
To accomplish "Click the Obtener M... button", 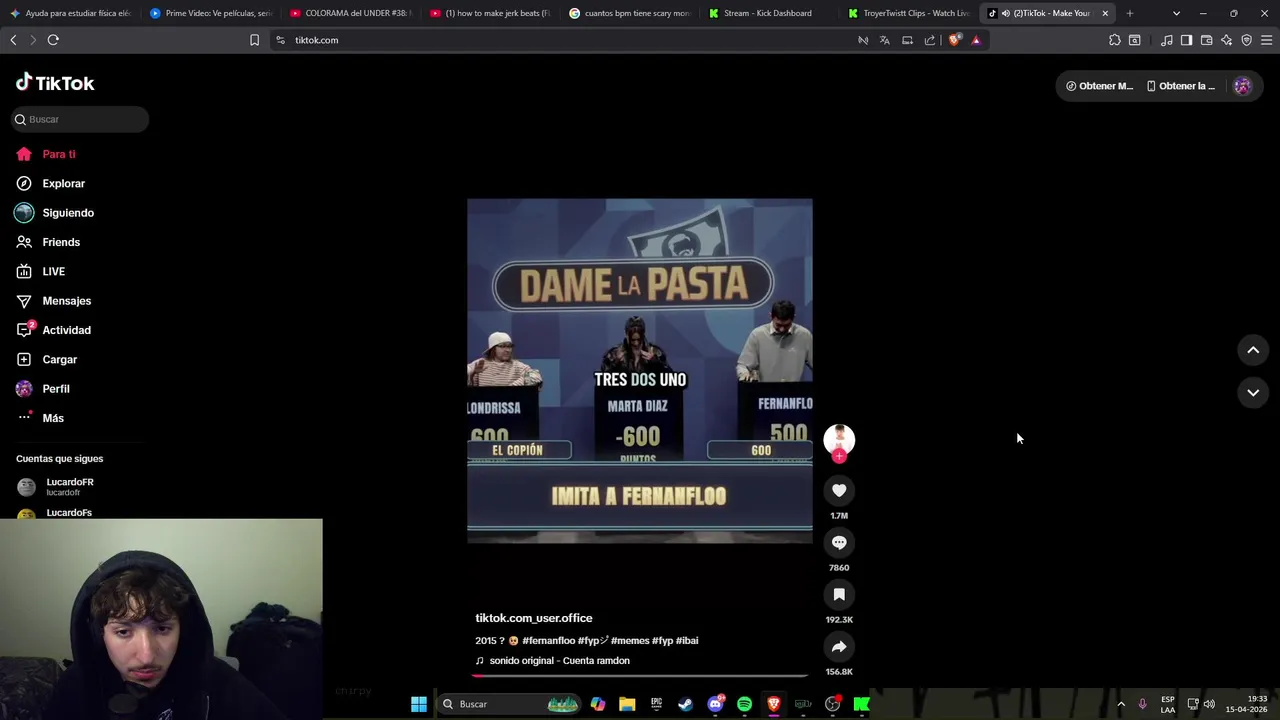I will click(1099, 86).
